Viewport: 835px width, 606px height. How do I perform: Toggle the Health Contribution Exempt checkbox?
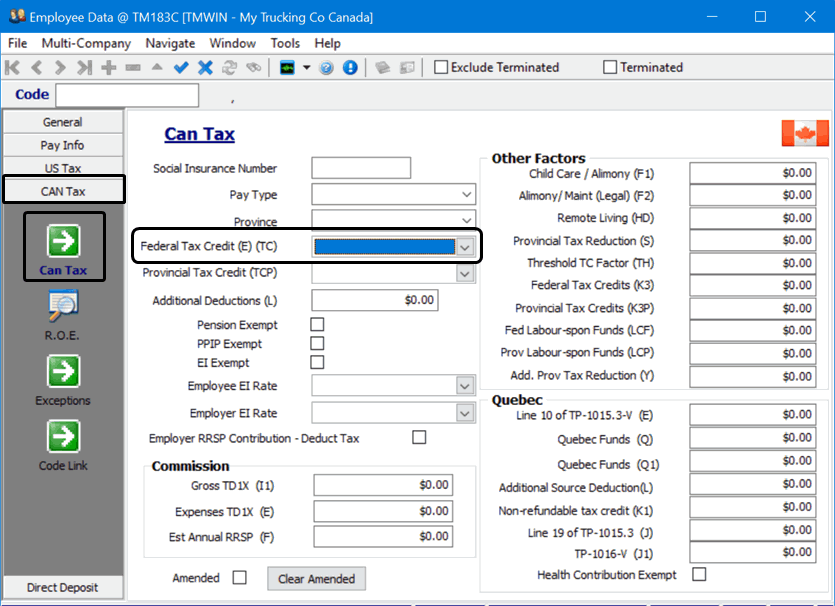click(699, 574)
